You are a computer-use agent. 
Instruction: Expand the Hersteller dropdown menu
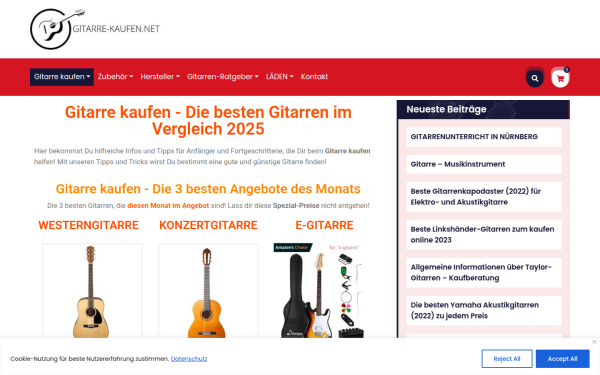(x=160, y=77)
